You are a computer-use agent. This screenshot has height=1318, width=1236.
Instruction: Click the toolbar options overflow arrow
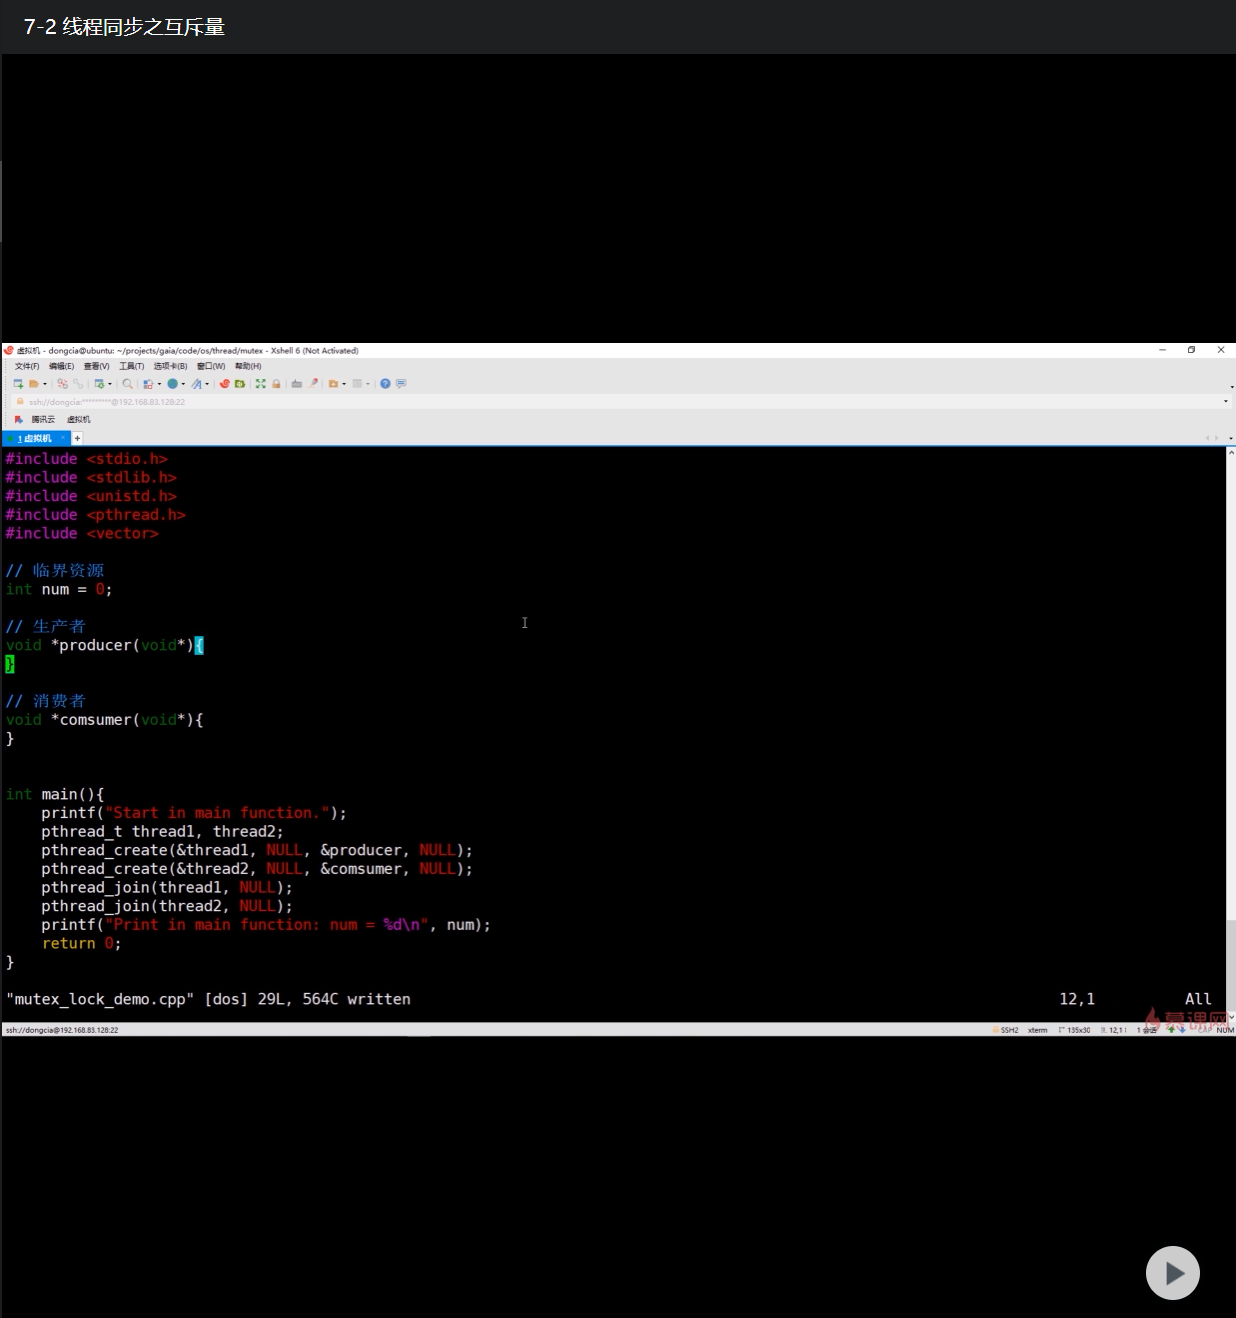pos(1231,386)
